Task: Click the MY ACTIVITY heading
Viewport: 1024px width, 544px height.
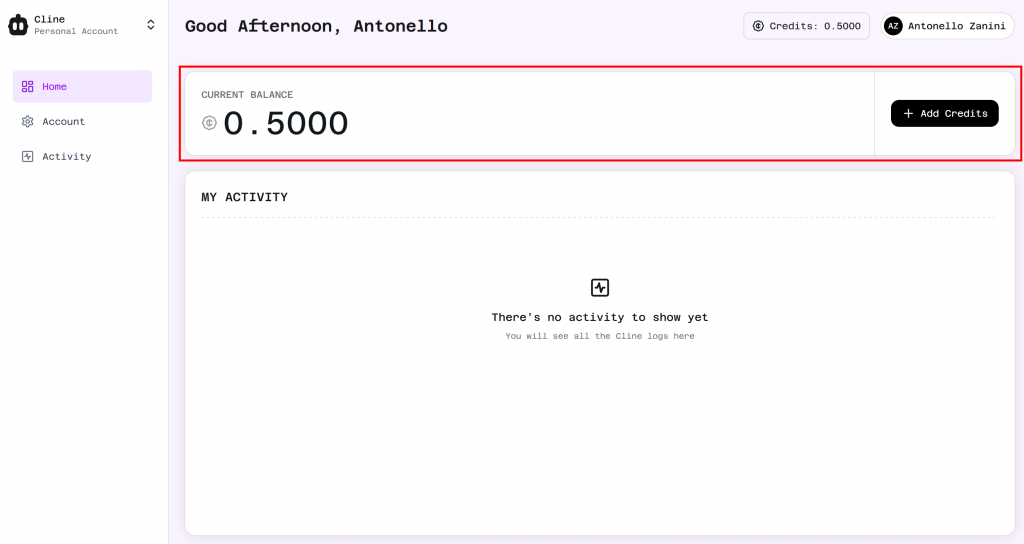Action: [x=244, y=197]
